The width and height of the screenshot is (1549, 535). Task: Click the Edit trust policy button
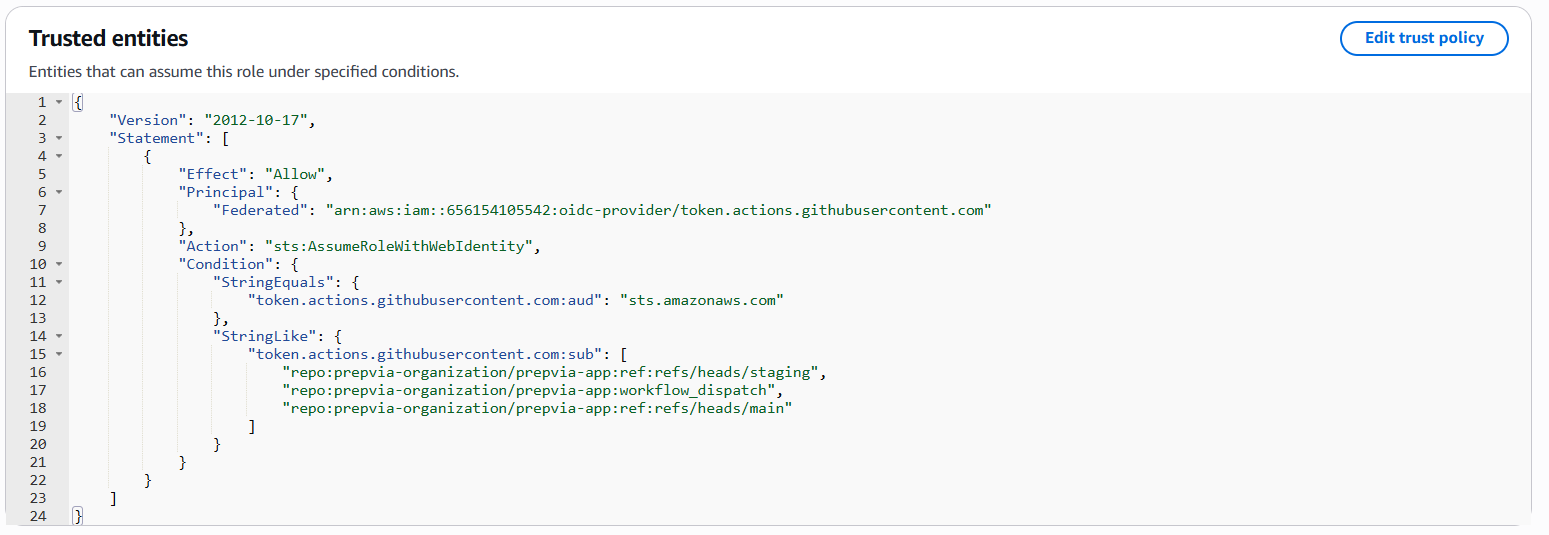coord(1423,39)
